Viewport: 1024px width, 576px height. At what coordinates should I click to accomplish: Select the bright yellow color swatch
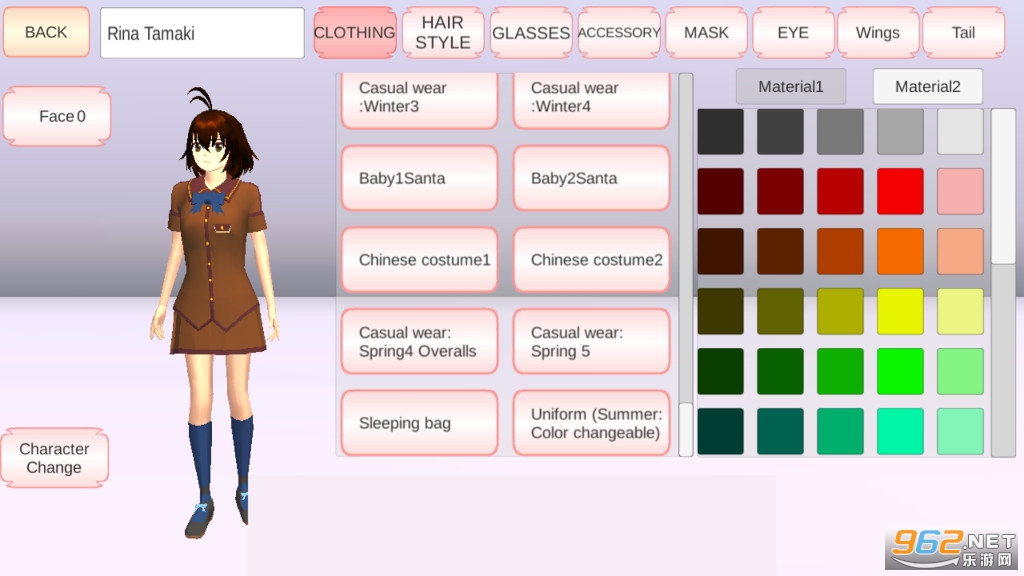tap(900, 311)
